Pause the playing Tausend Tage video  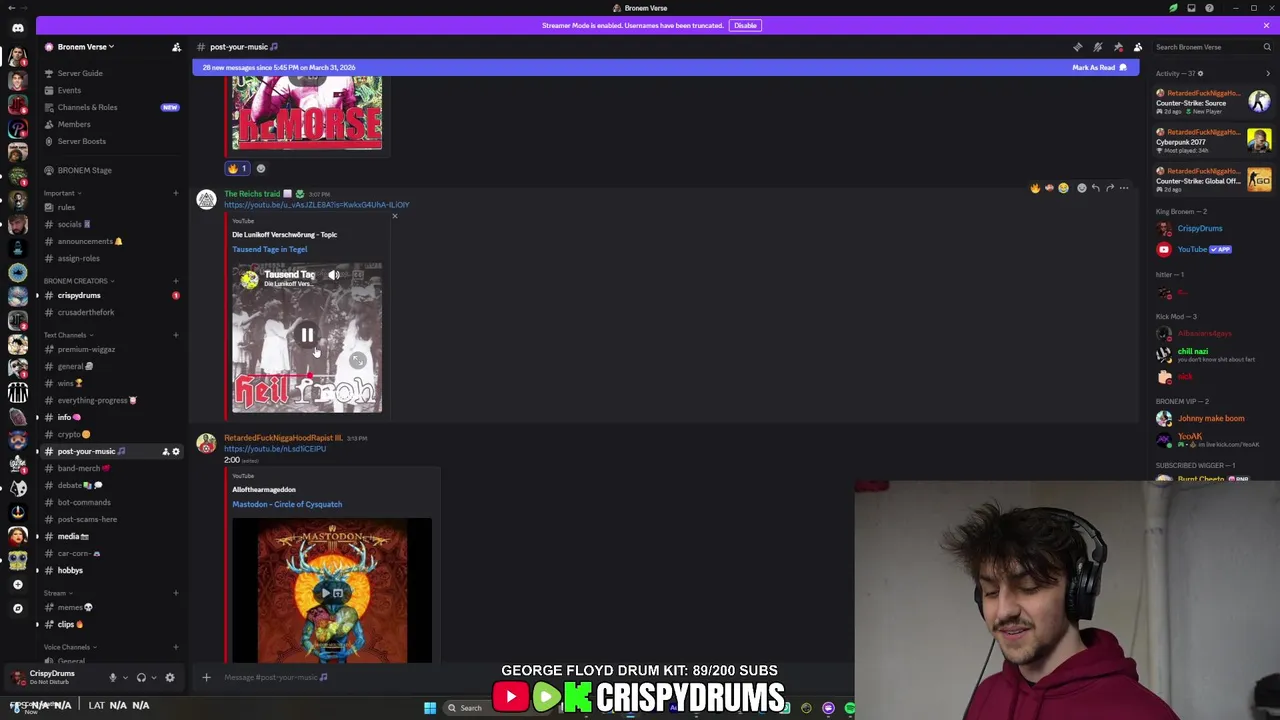click(307, 336)
